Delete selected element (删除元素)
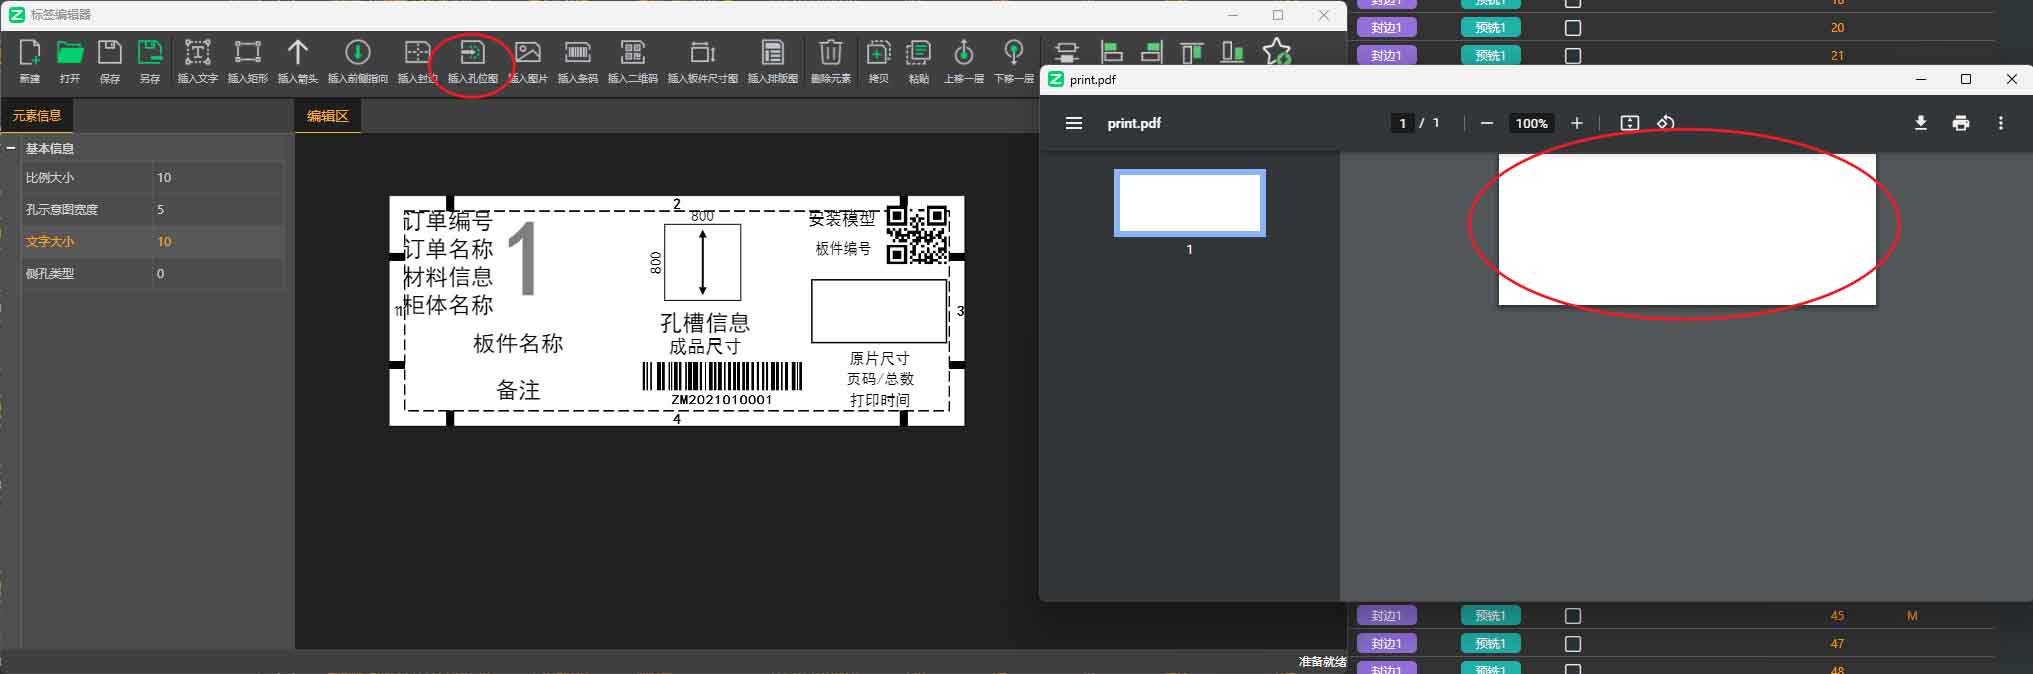The height and width of the screenshot is (674, 2033). [x=831, y=60]
